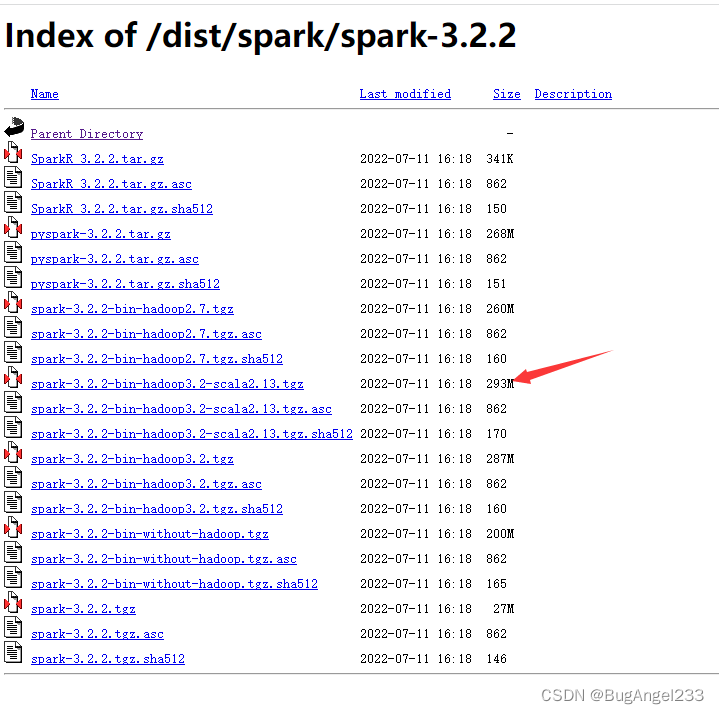Click the document icon beside spark-3.2.2.tgz.sha512
Image resolution: width=719 pixels, height=714 pixels.
(x=13, y=652)
